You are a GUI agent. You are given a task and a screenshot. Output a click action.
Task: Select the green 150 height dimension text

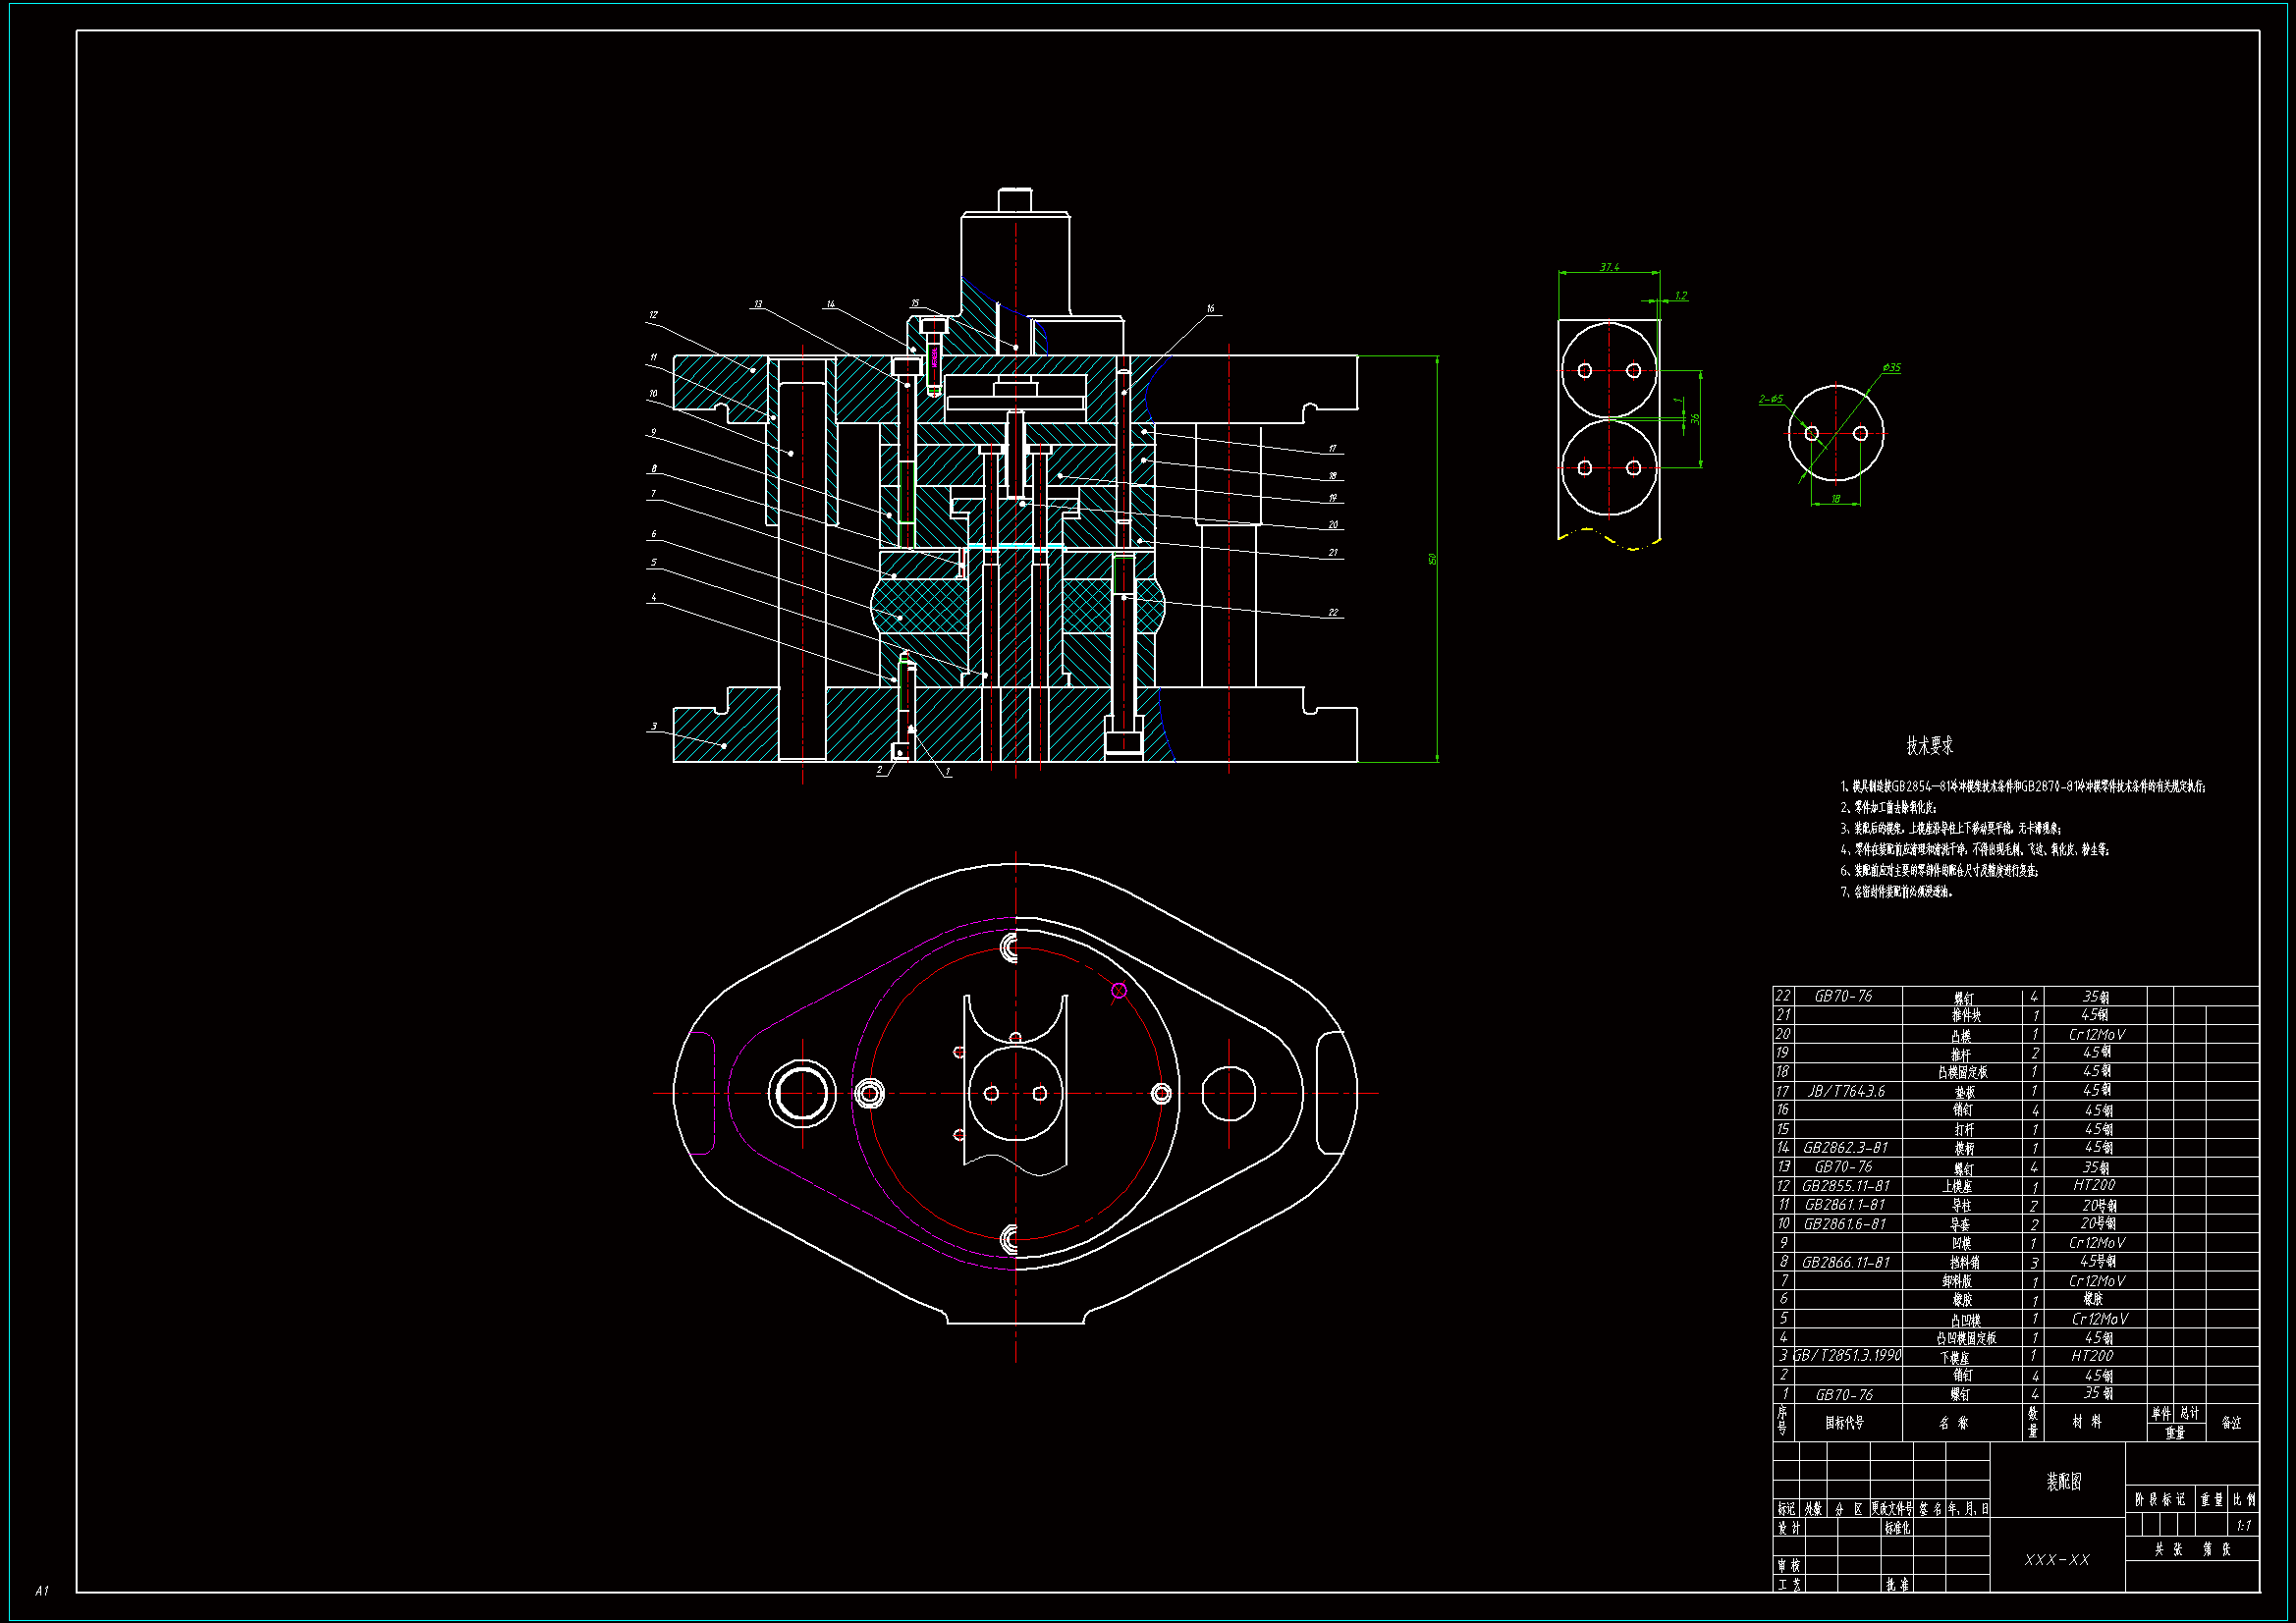(x=1432, y=559)
